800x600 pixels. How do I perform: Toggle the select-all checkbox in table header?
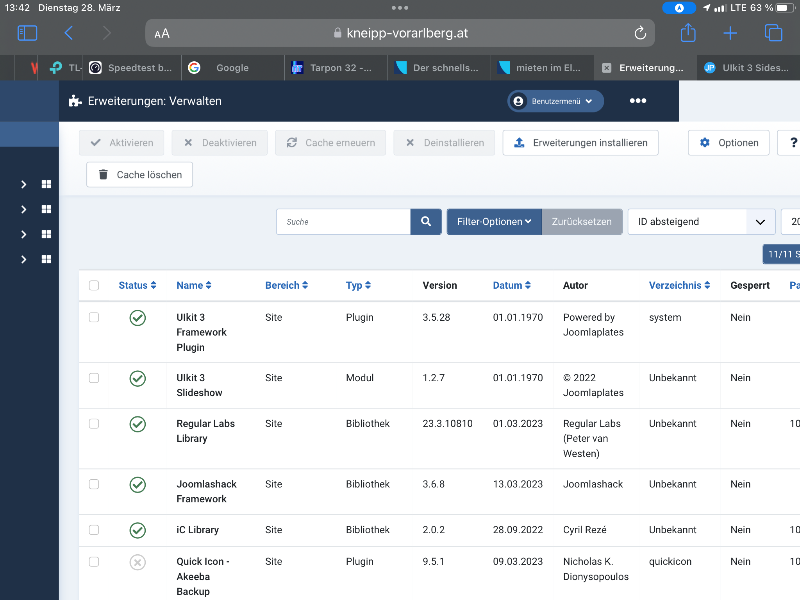pos(94,285)
